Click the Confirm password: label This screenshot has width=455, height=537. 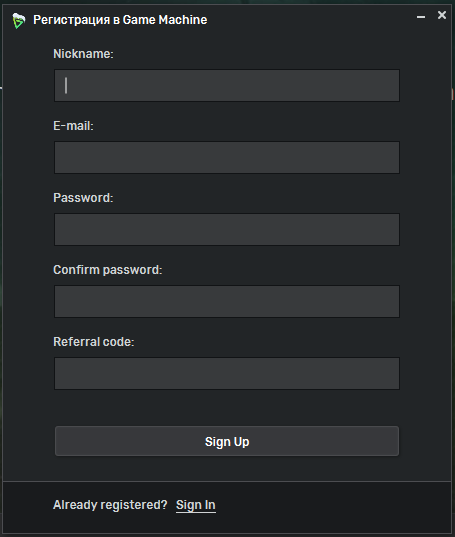pos(108,270)
